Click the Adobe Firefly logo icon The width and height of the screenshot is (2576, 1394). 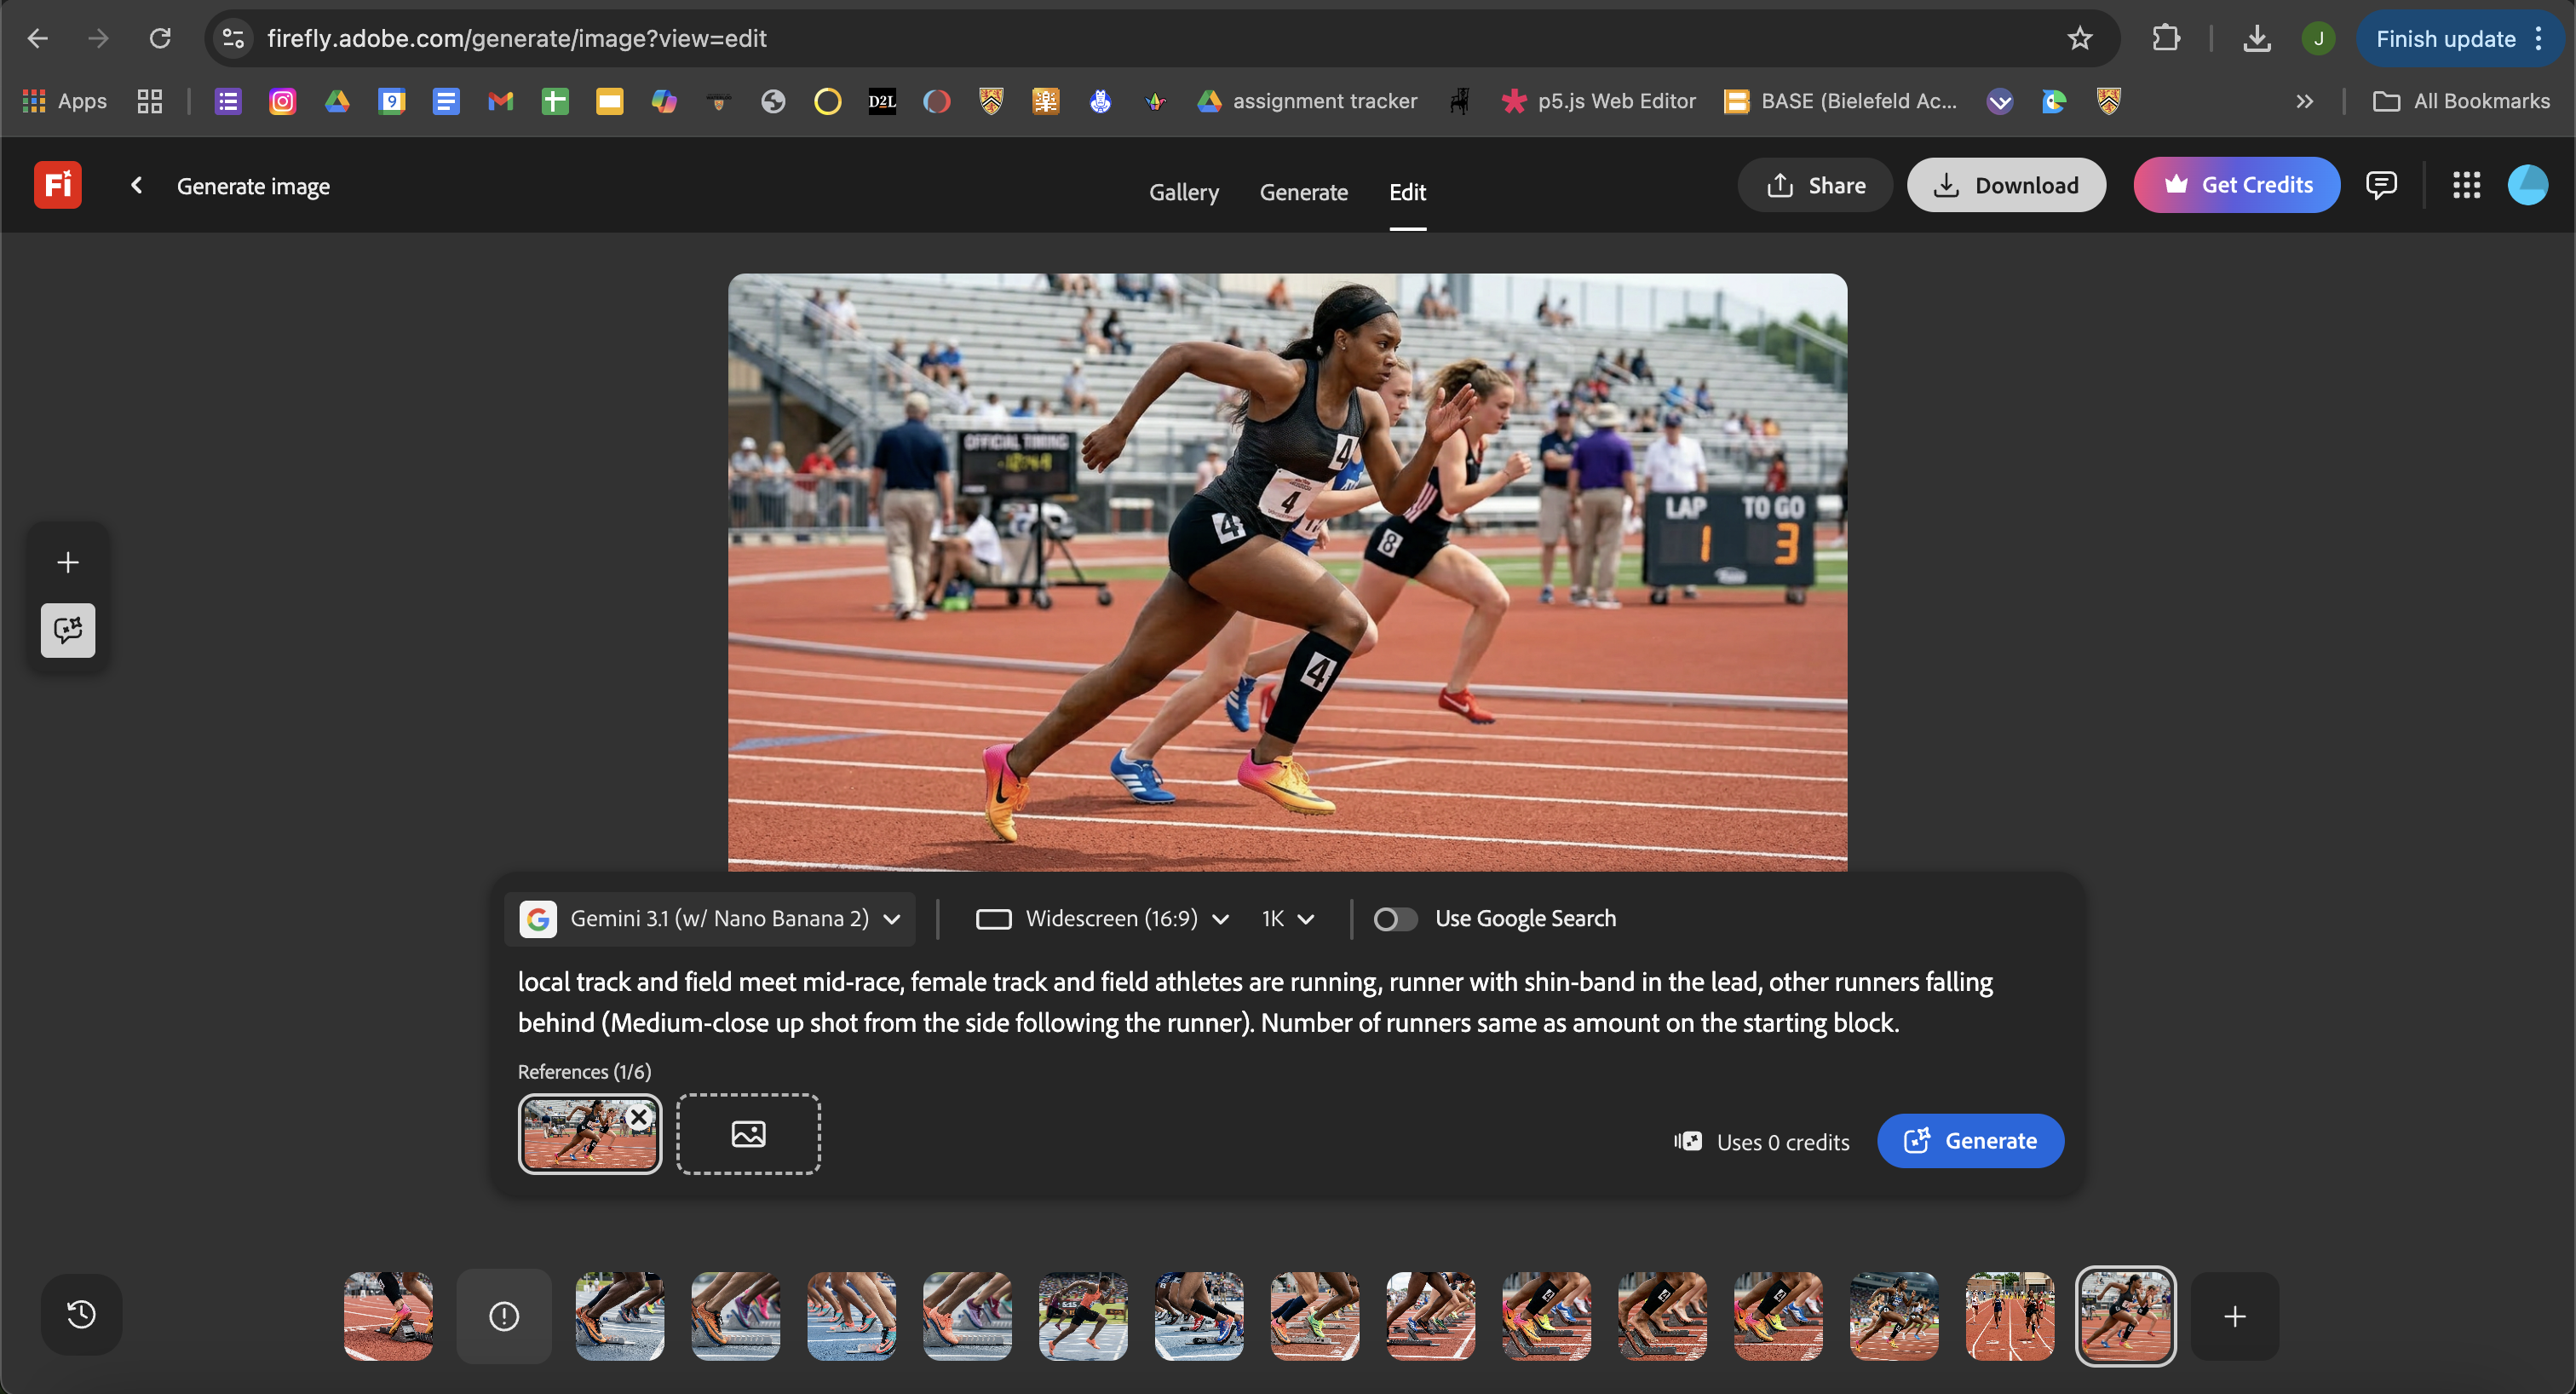(57, 185)
